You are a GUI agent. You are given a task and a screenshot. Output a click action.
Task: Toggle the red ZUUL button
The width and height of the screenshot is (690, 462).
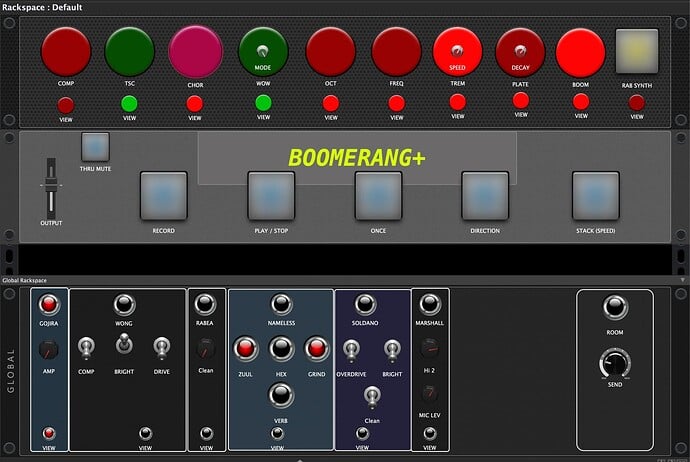[246, 349]
